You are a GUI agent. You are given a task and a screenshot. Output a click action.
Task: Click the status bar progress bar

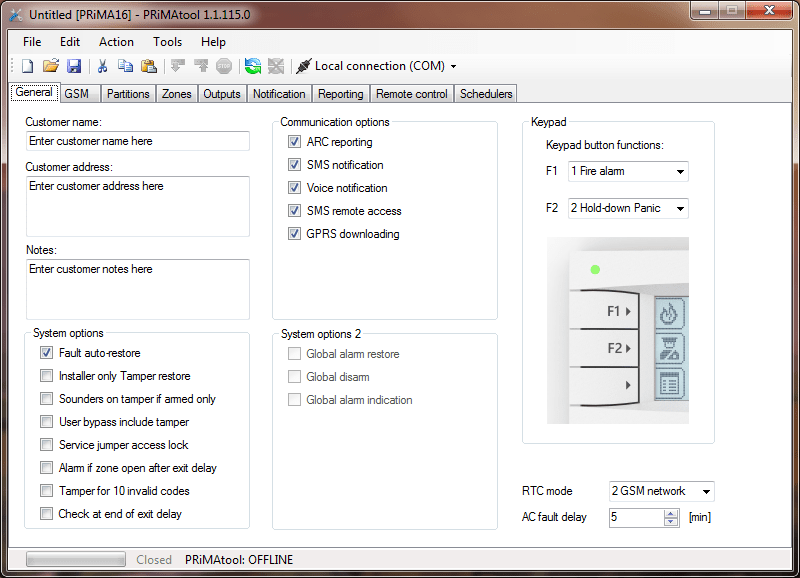click(76, 559)
